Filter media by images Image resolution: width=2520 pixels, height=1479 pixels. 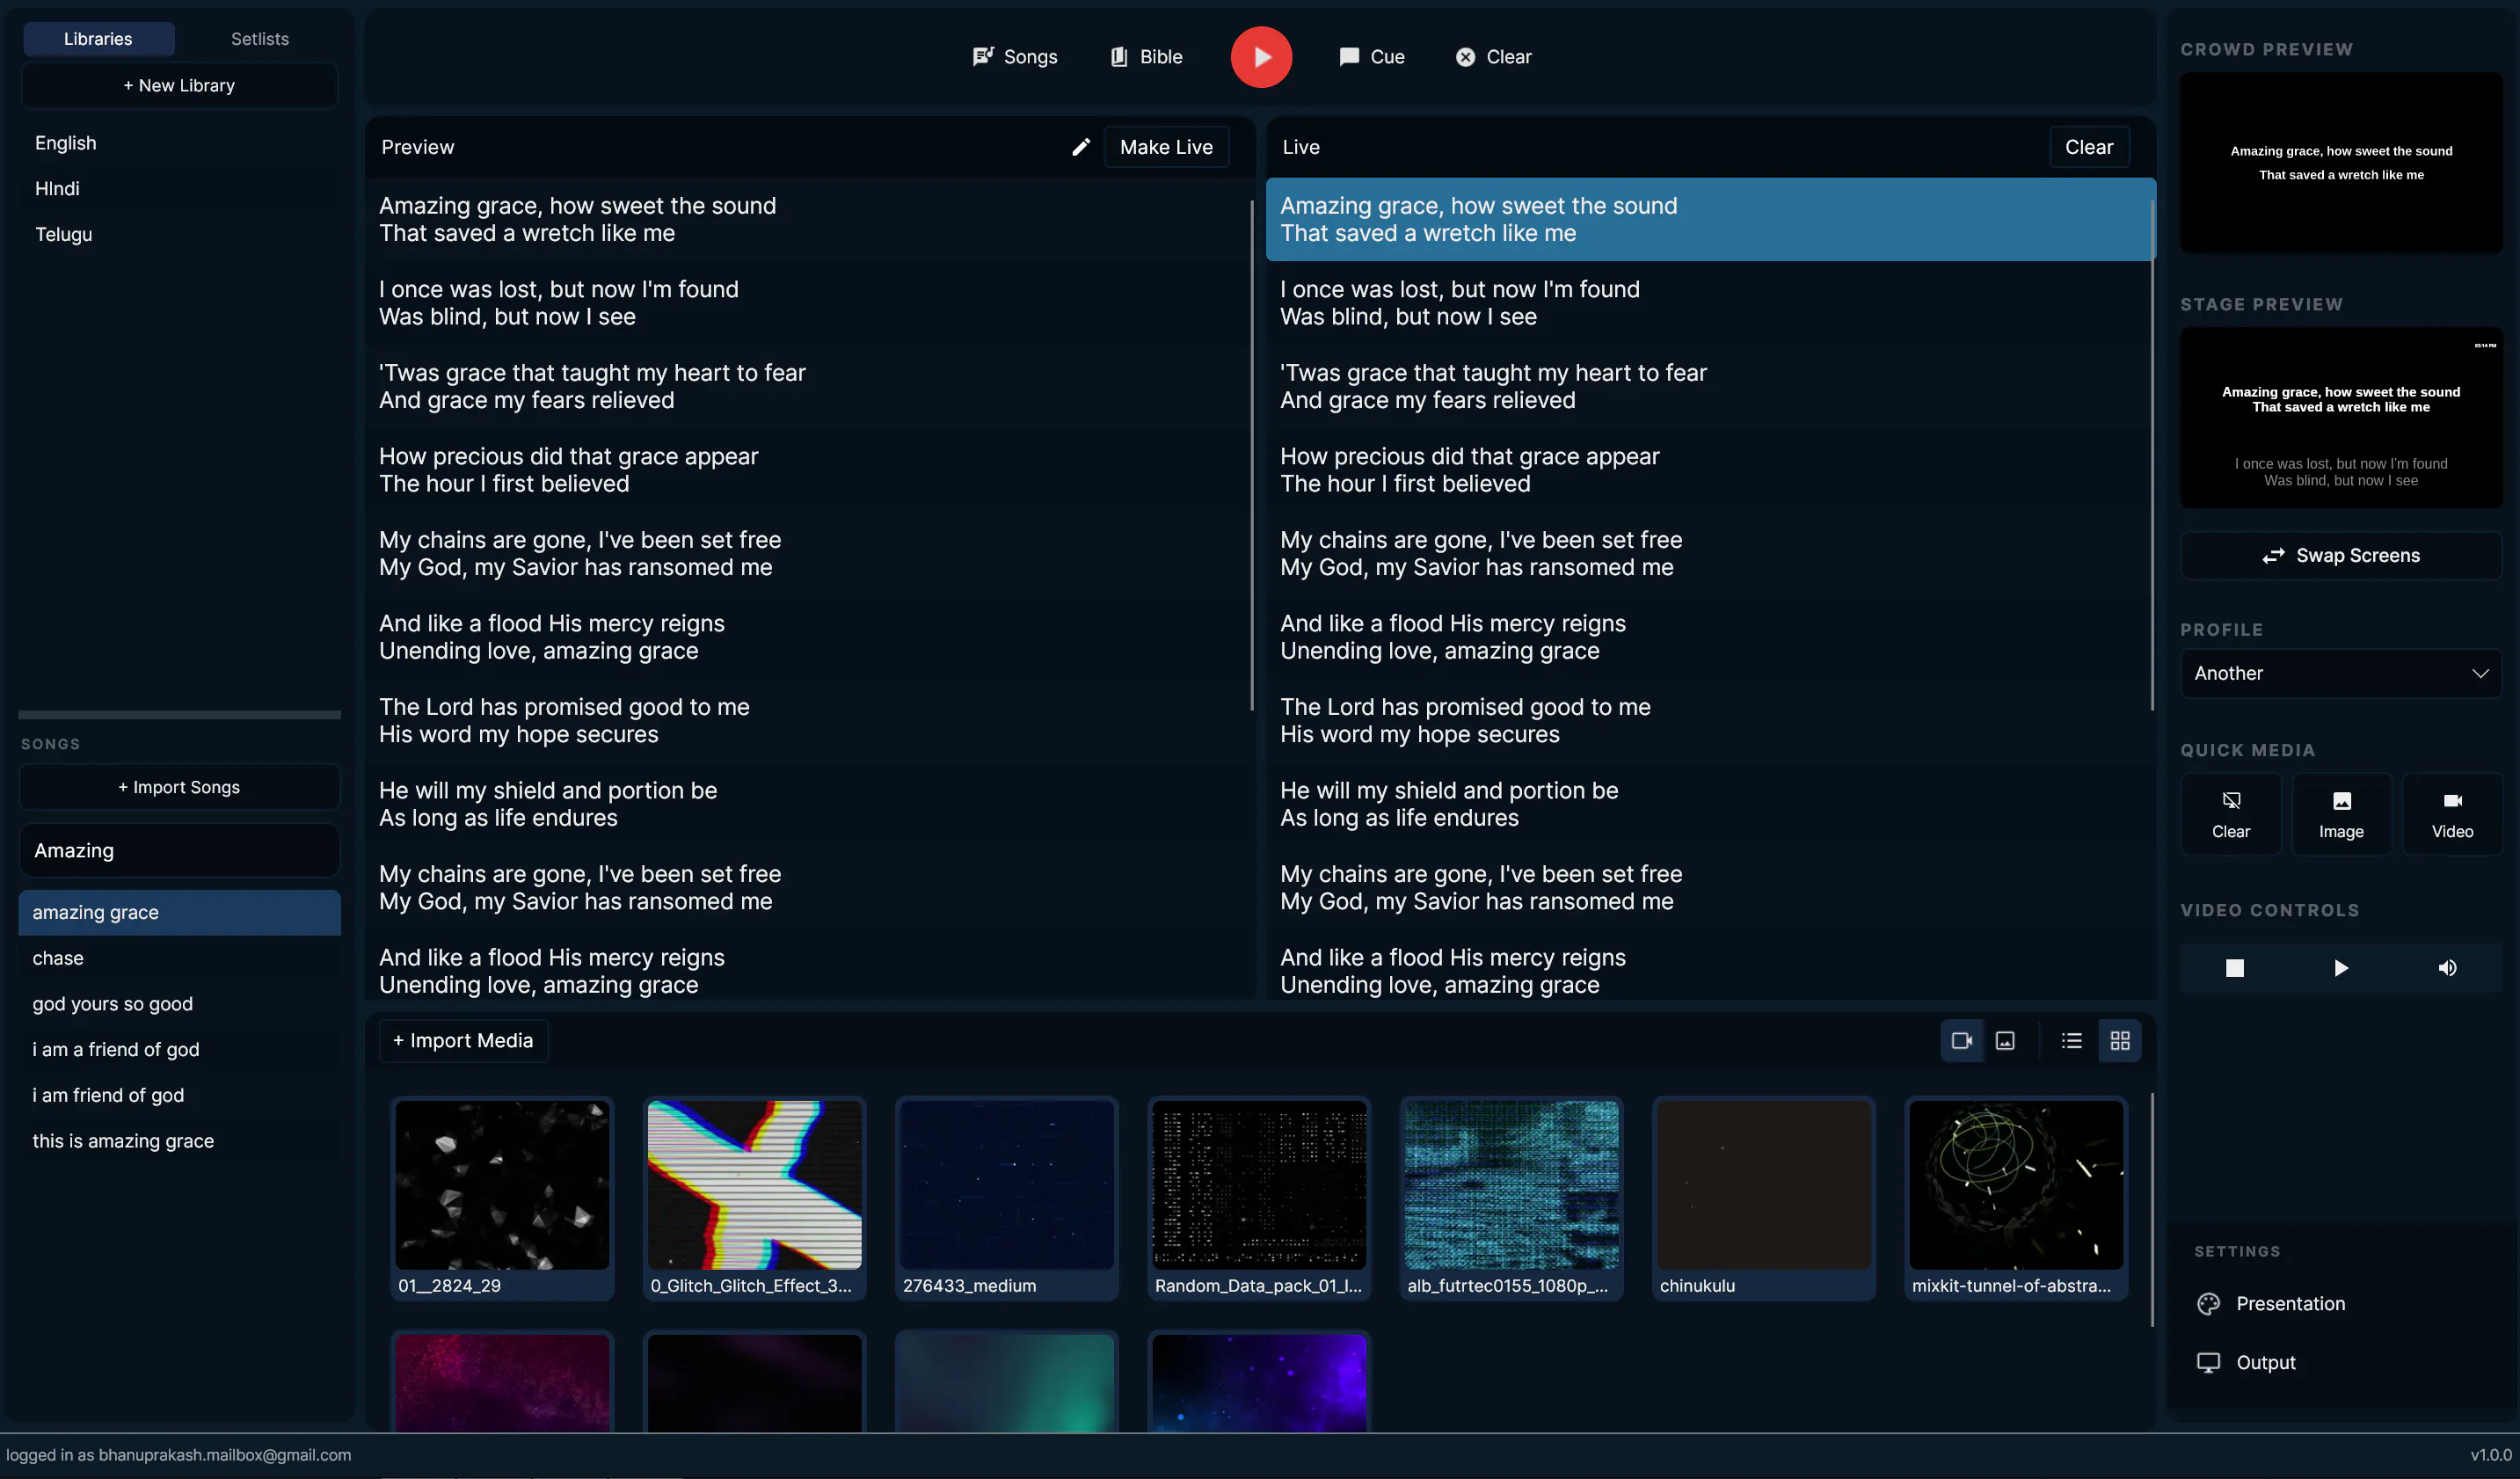(2005, 1040)
